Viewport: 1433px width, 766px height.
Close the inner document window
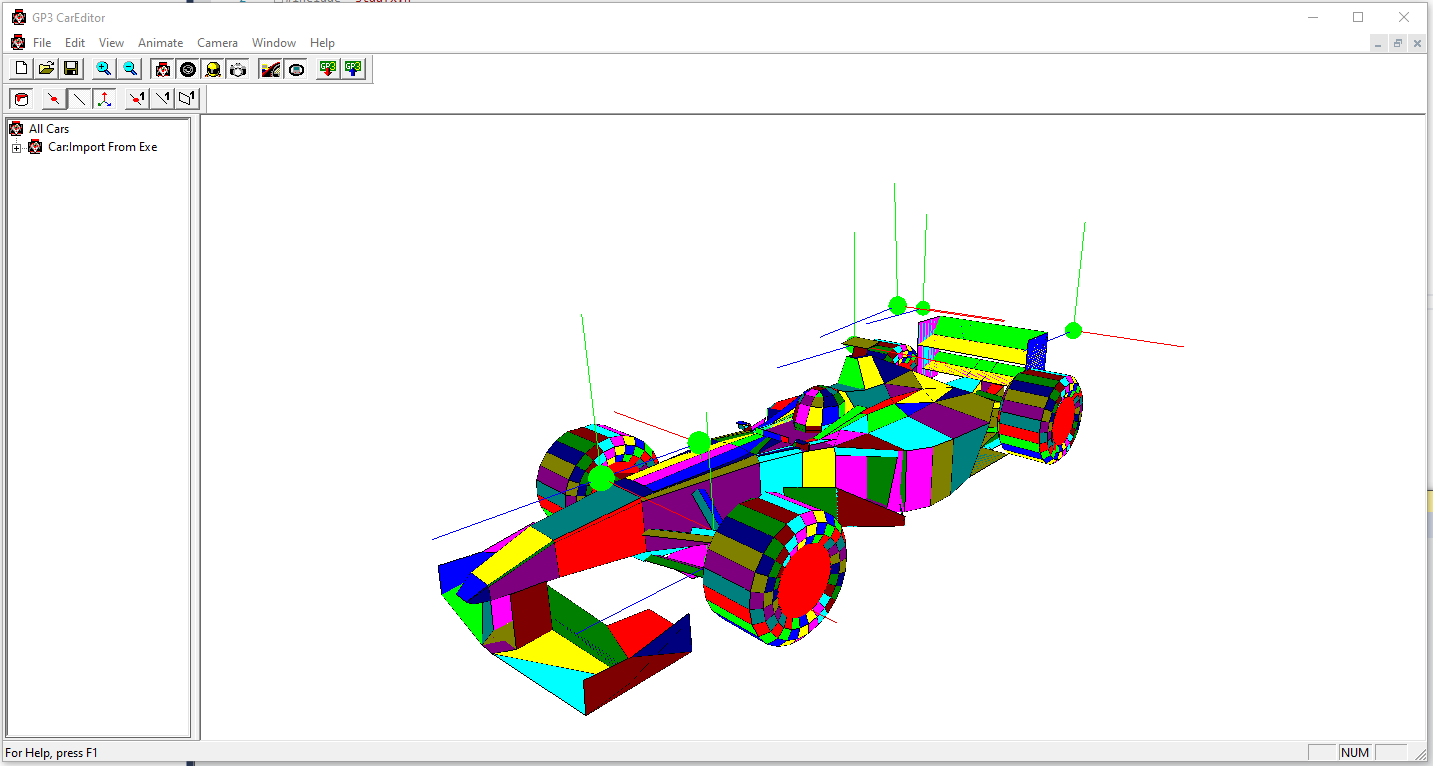click(x=1416, y=43)
